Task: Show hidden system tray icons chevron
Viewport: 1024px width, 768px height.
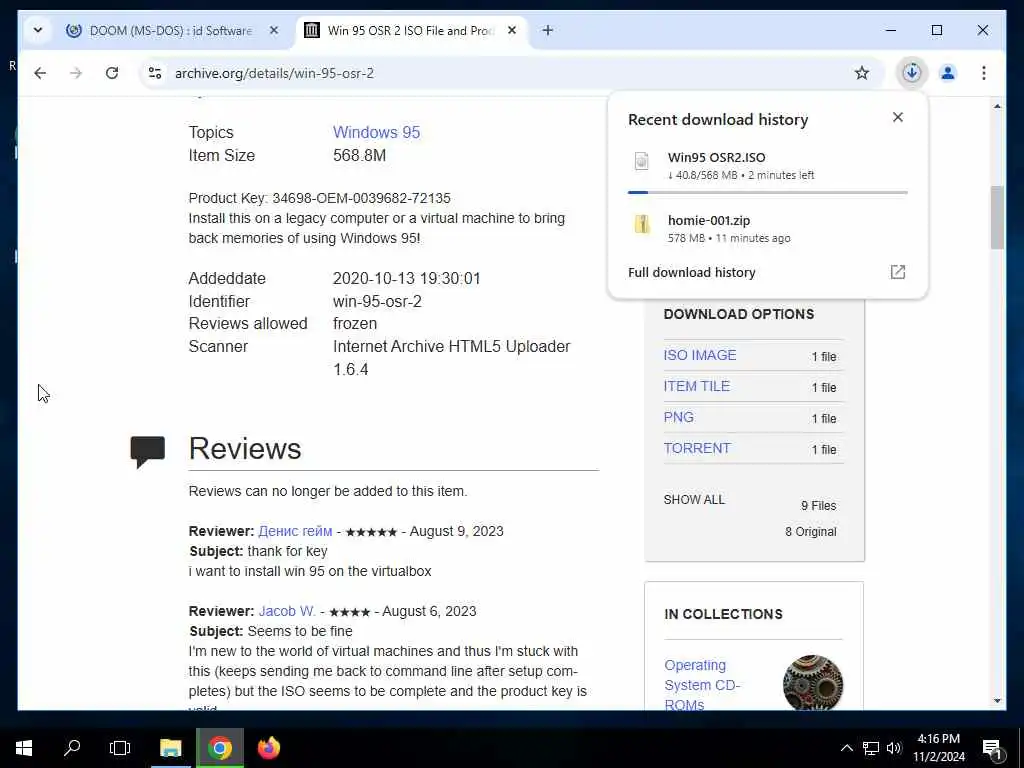Action: [846, 748]
